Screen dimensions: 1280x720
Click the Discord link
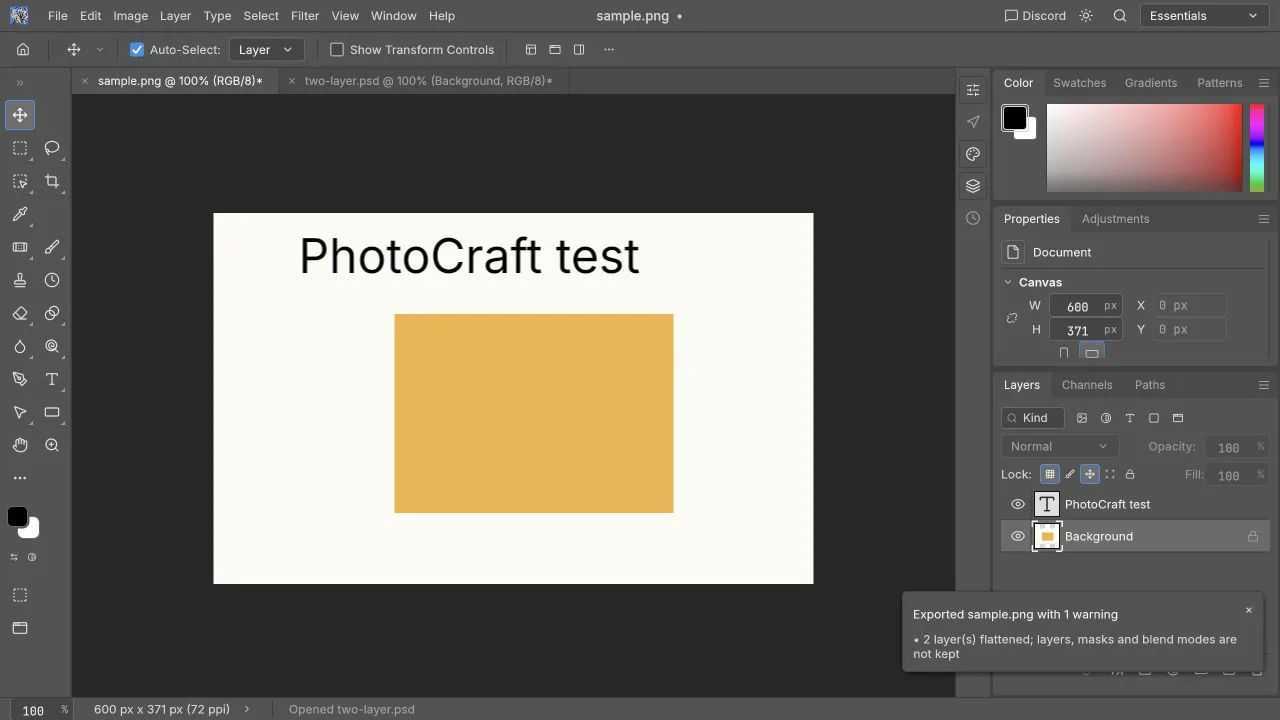tap(1035, 16)
